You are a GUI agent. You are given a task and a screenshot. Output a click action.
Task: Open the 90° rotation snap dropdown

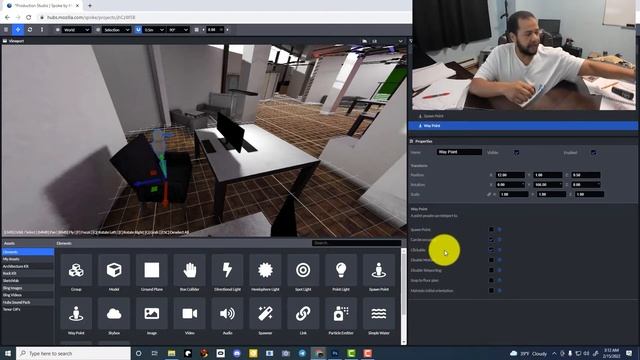click(178, 30)
